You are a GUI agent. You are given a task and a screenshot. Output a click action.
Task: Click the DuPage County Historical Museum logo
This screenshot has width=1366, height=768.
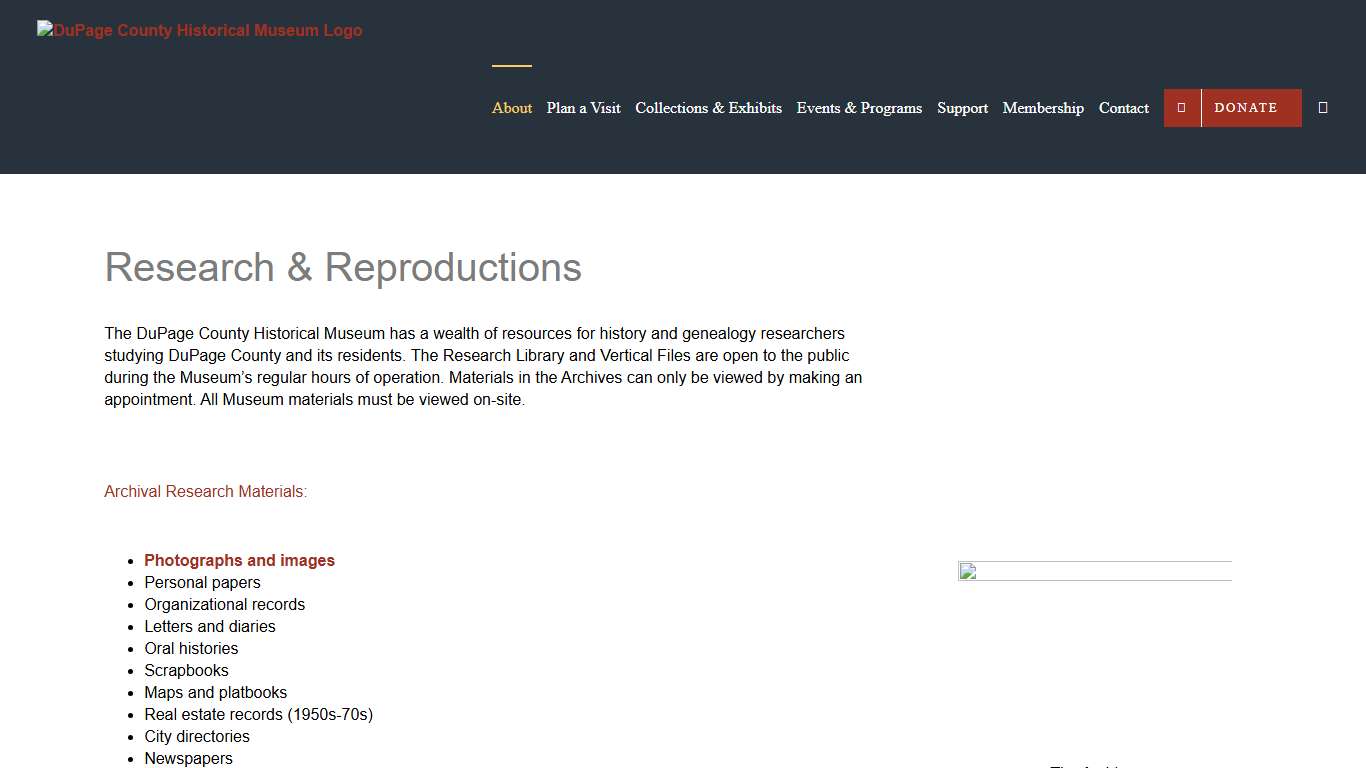(x=200, y=31)
